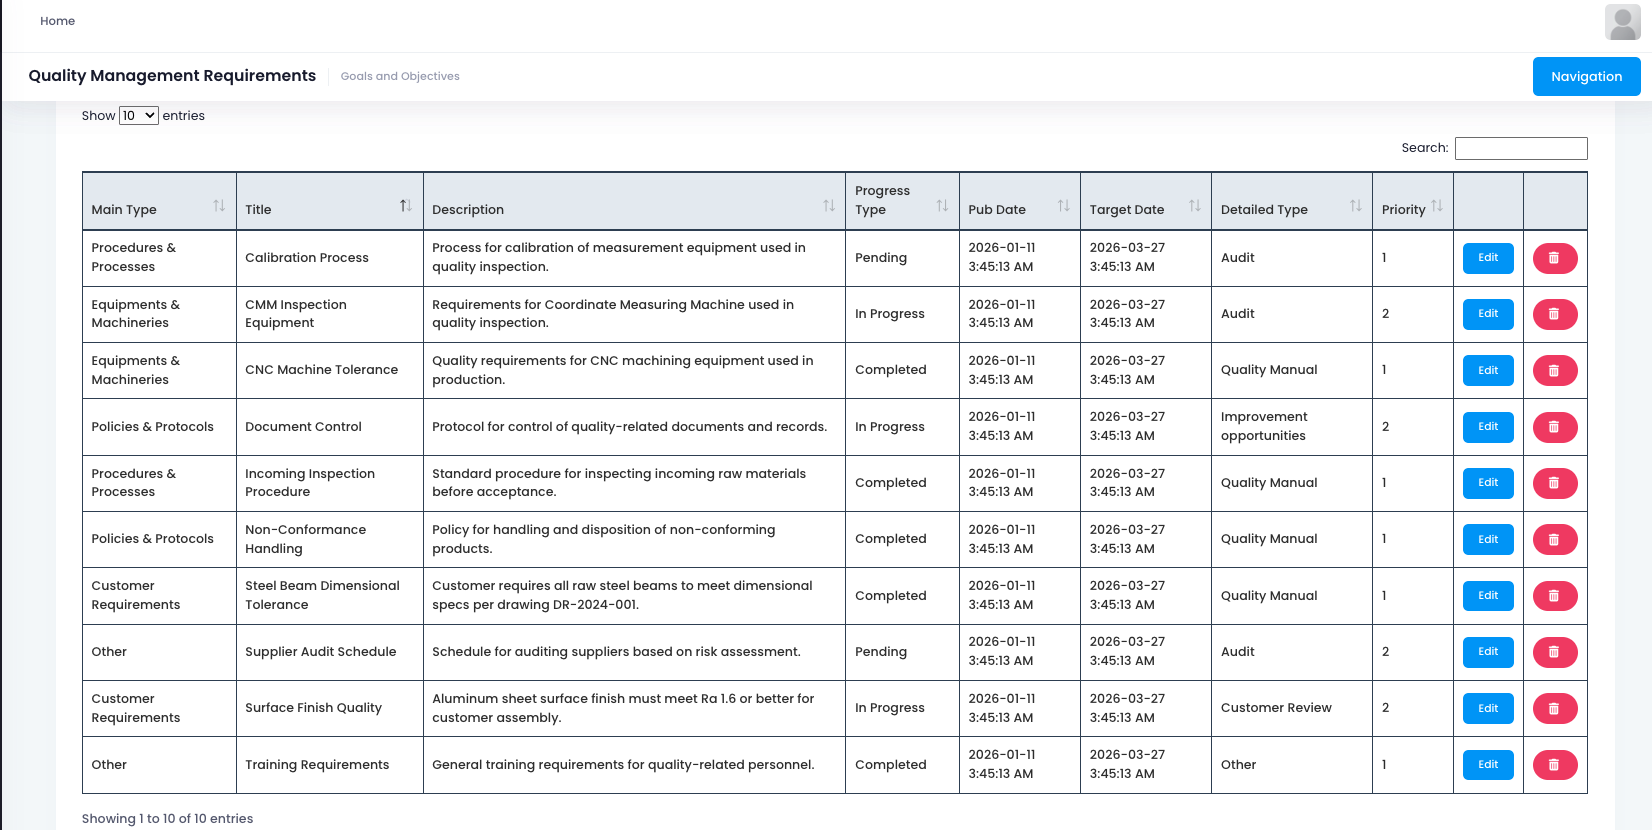
Task: Delete the Document Control entry
Action: pos(1554,427)
